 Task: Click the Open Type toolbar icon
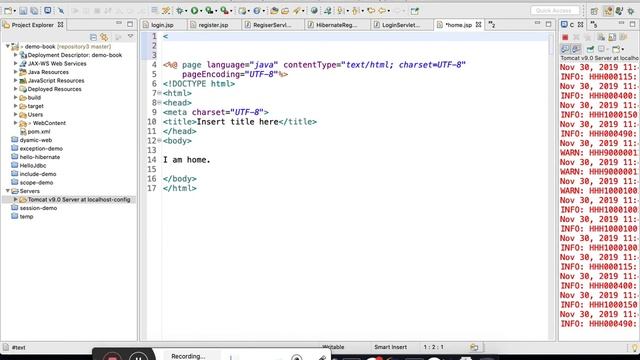tap(274, 11)
